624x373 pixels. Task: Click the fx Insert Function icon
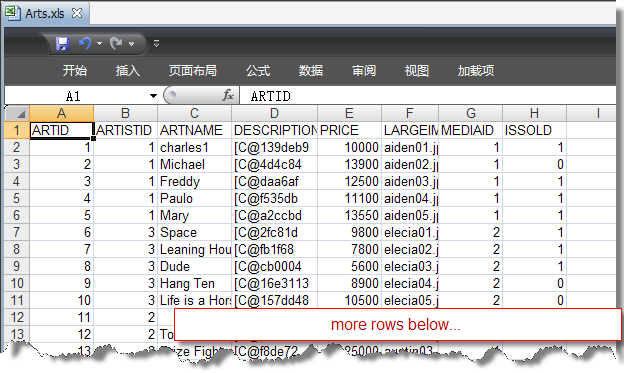pyautogui.click(x=228, y=96)
